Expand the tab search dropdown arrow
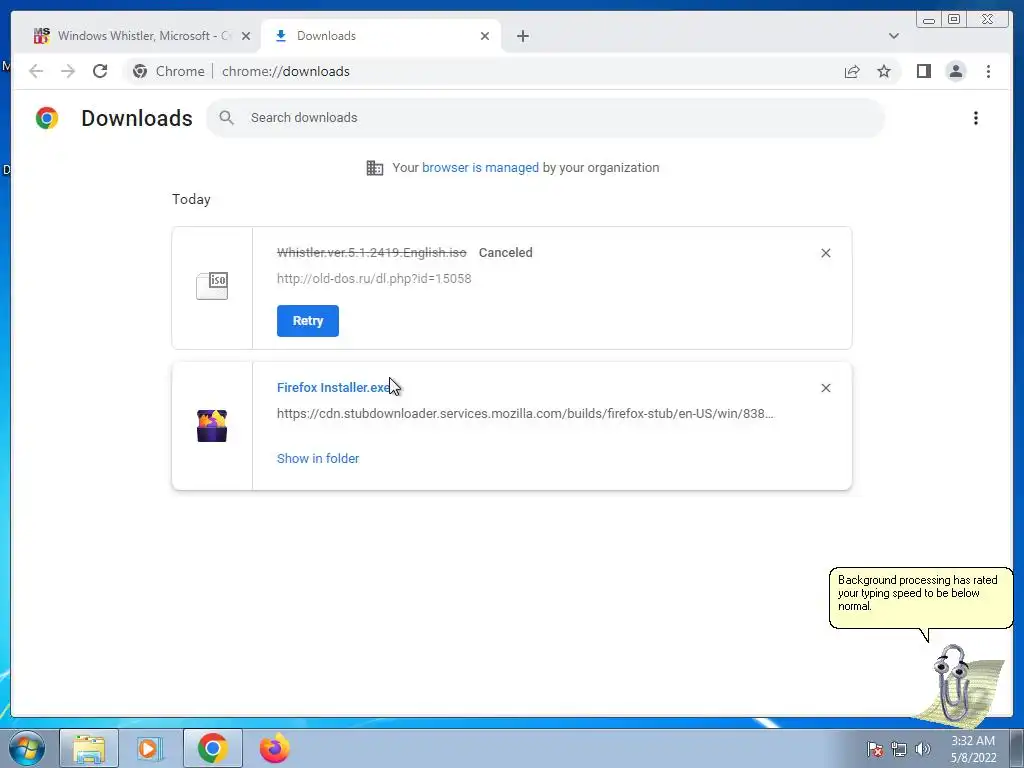This screenshot has width=1024, height=768. tap(893, 36)
